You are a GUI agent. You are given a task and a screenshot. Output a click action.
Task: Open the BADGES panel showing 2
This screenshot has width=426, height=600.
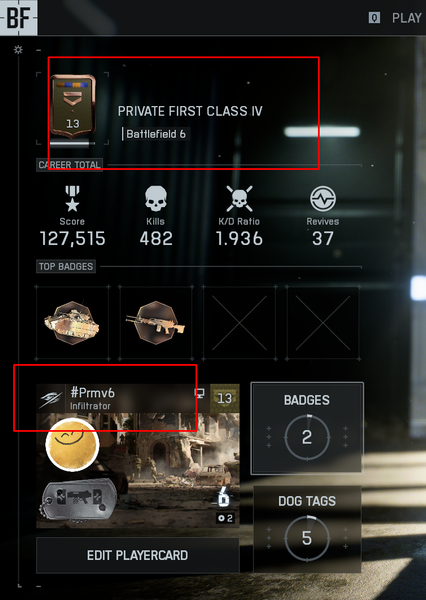[307, 428]
